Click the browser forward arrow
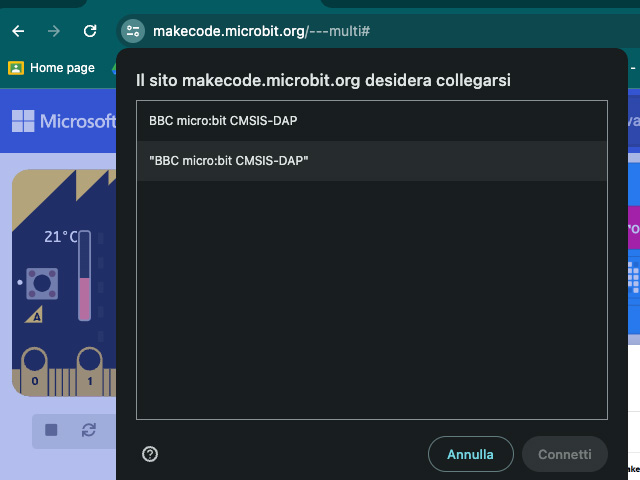640x480 pixels. 54,31
